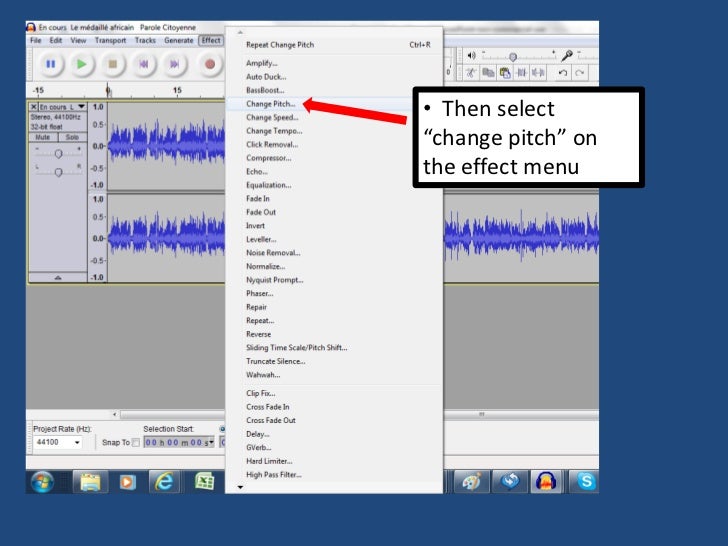The height and width of the screenshot is (546, 728).
Task: Open Internet Explorer from taskbar
Action: 164,482
